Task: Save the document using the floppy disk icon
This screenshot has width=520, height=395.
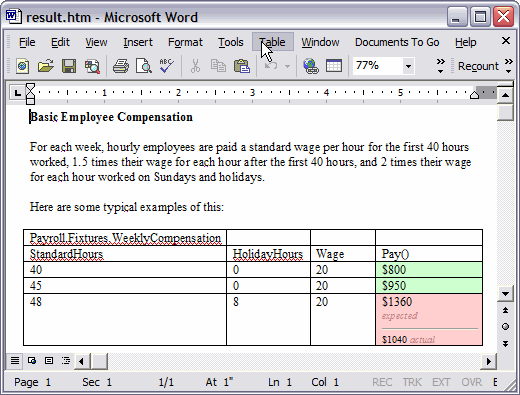Action: (69, 66)
